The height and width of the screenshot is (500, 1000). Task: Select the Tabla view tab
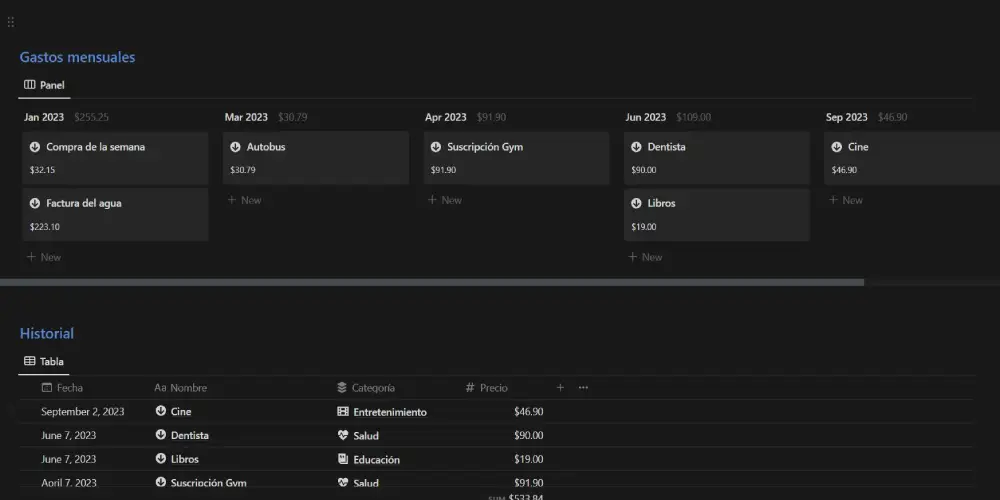click(x=44, y=362)
